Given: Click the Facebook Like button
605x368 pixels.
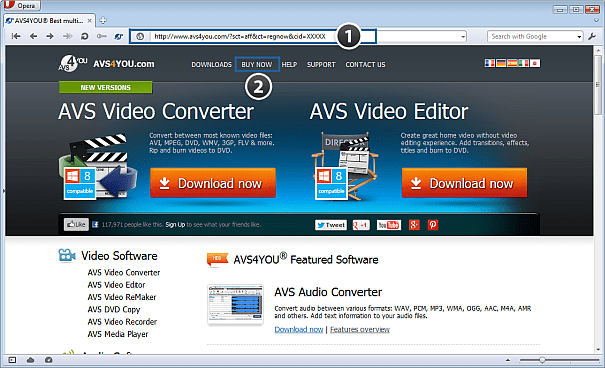Looking at the screenshot, I should [x=76, y=225].
